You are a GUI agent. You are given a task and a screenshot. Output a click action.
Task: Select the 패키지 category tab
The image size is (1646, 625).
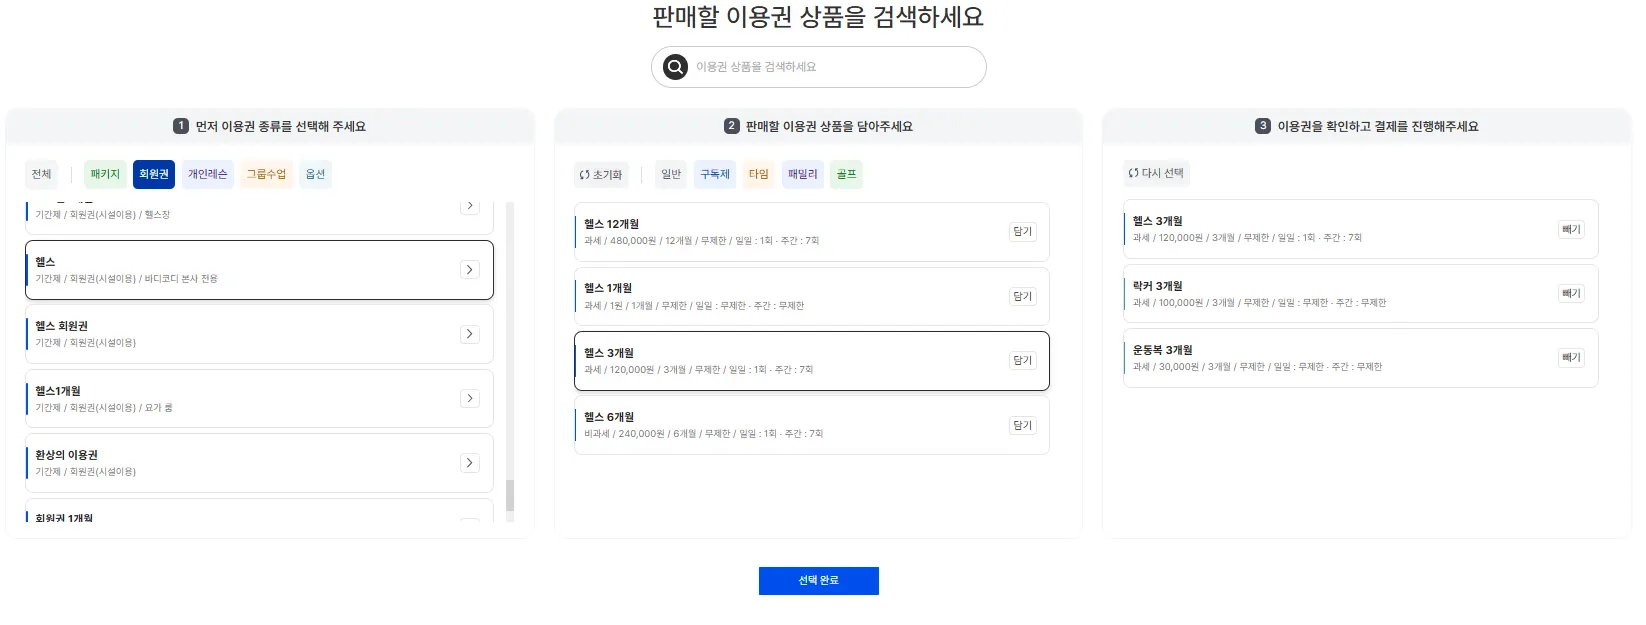coord(105,174)
